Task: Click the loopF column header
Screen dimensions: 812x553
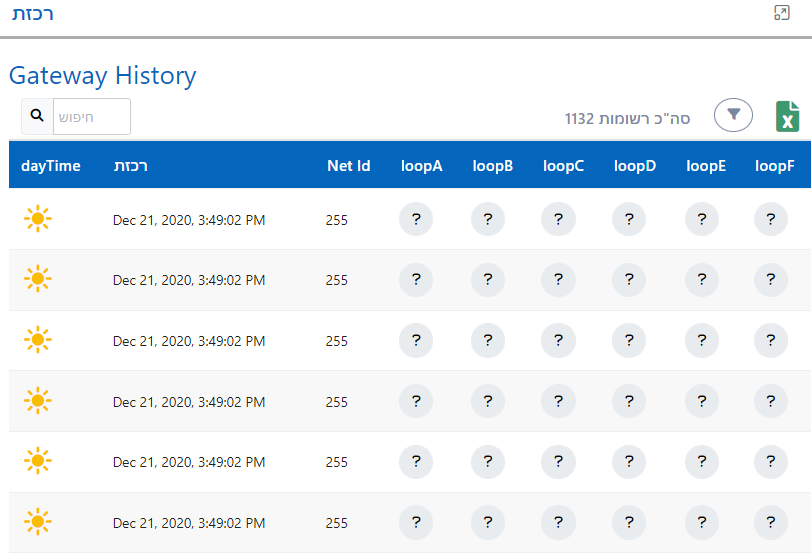Action: pos(774,165)
